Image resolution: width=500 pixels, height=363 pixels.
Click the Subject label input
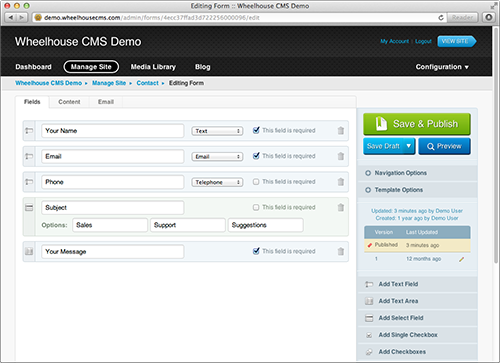coord(113,207)
